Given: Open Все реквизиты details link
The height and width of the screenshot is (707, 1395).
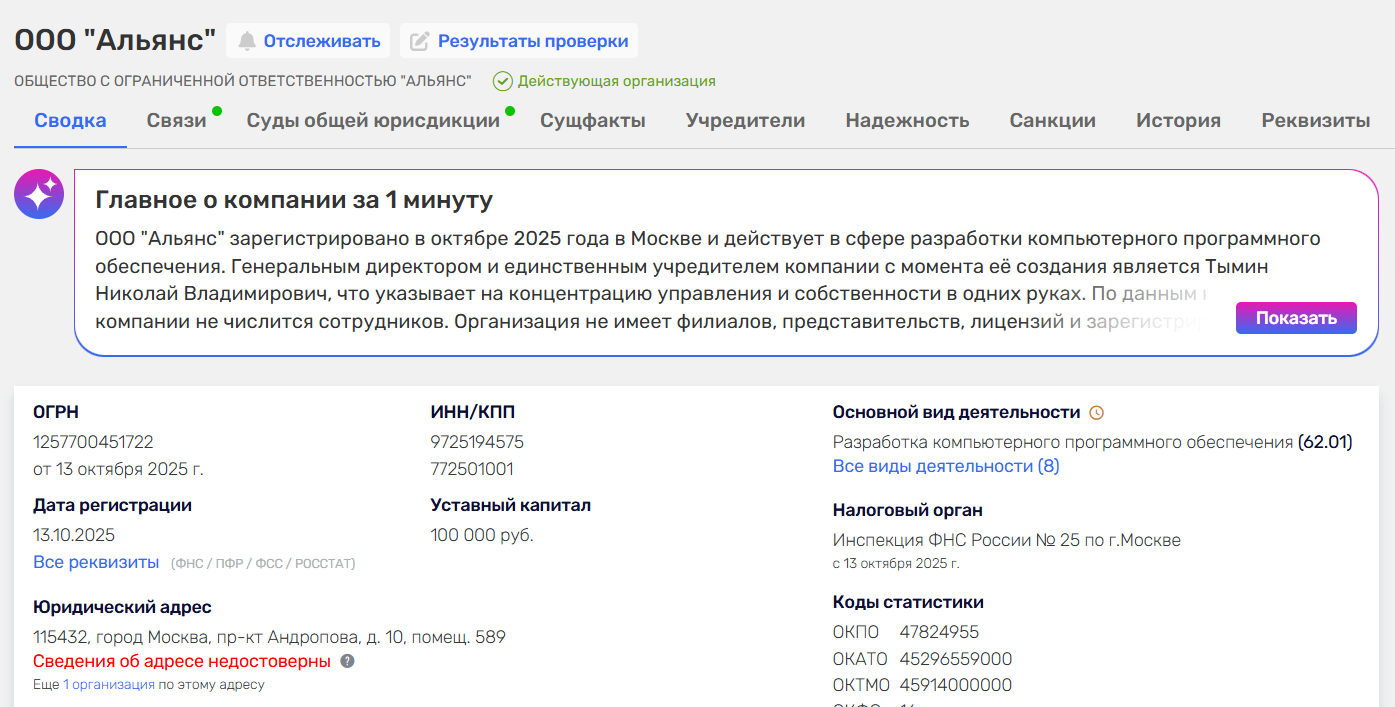Looking at the screenshot, I should (x=96, y=562).
